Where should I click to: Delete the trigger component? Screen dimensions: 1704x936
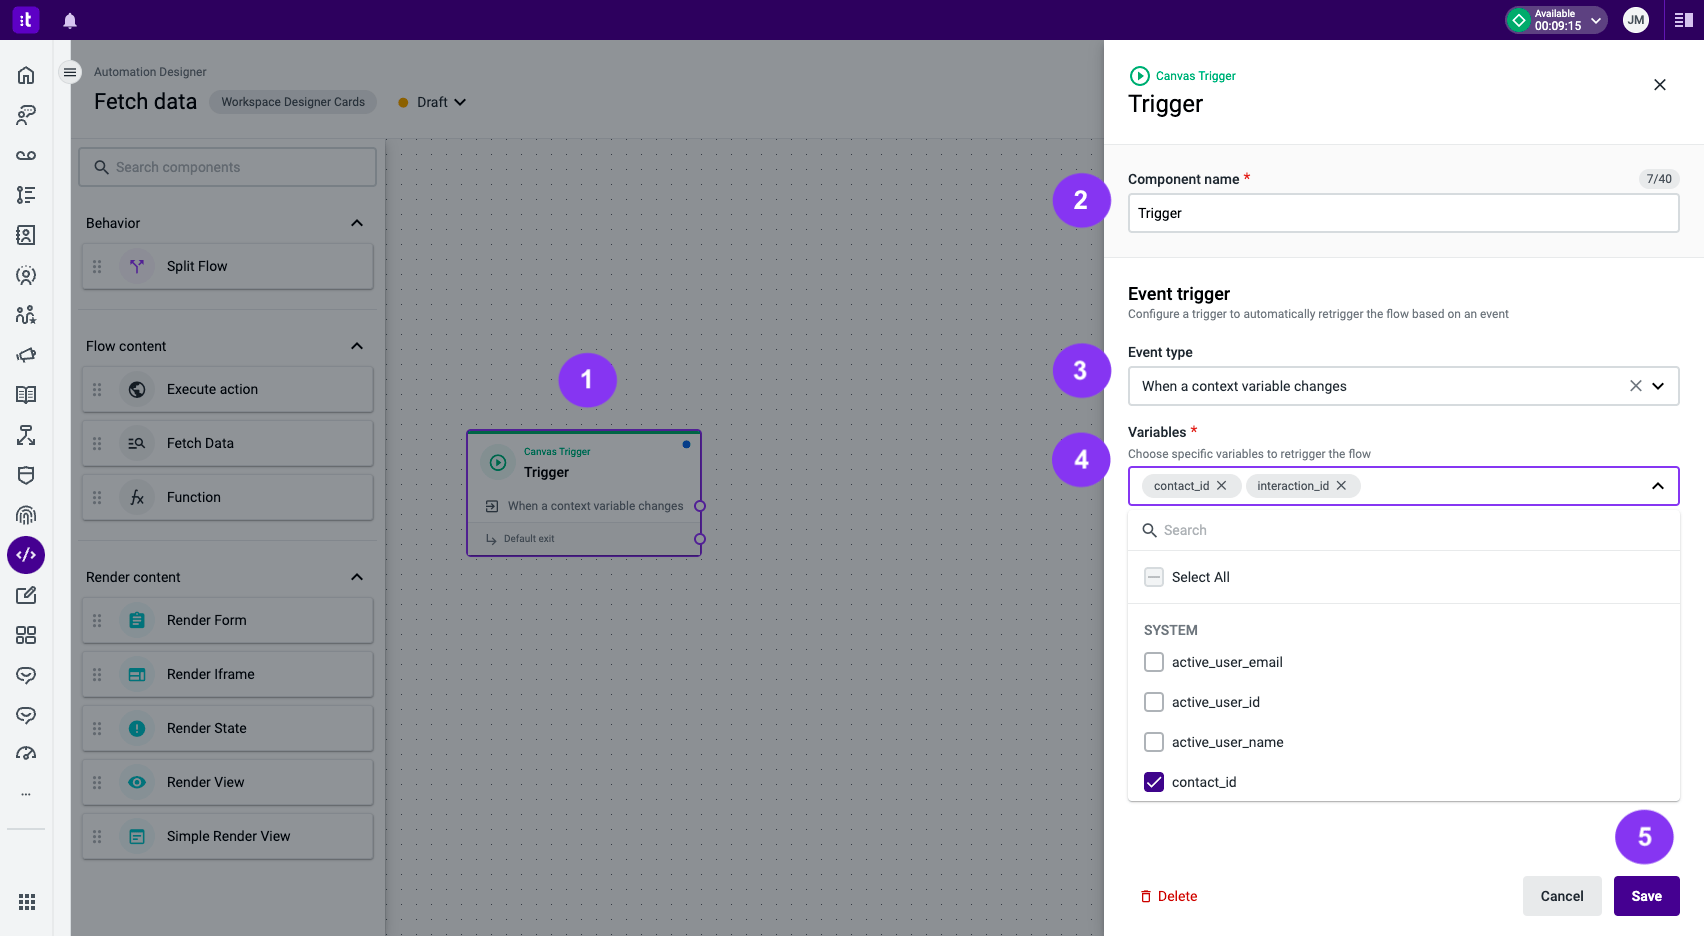pyautogui.click(x=1169, y=896)
